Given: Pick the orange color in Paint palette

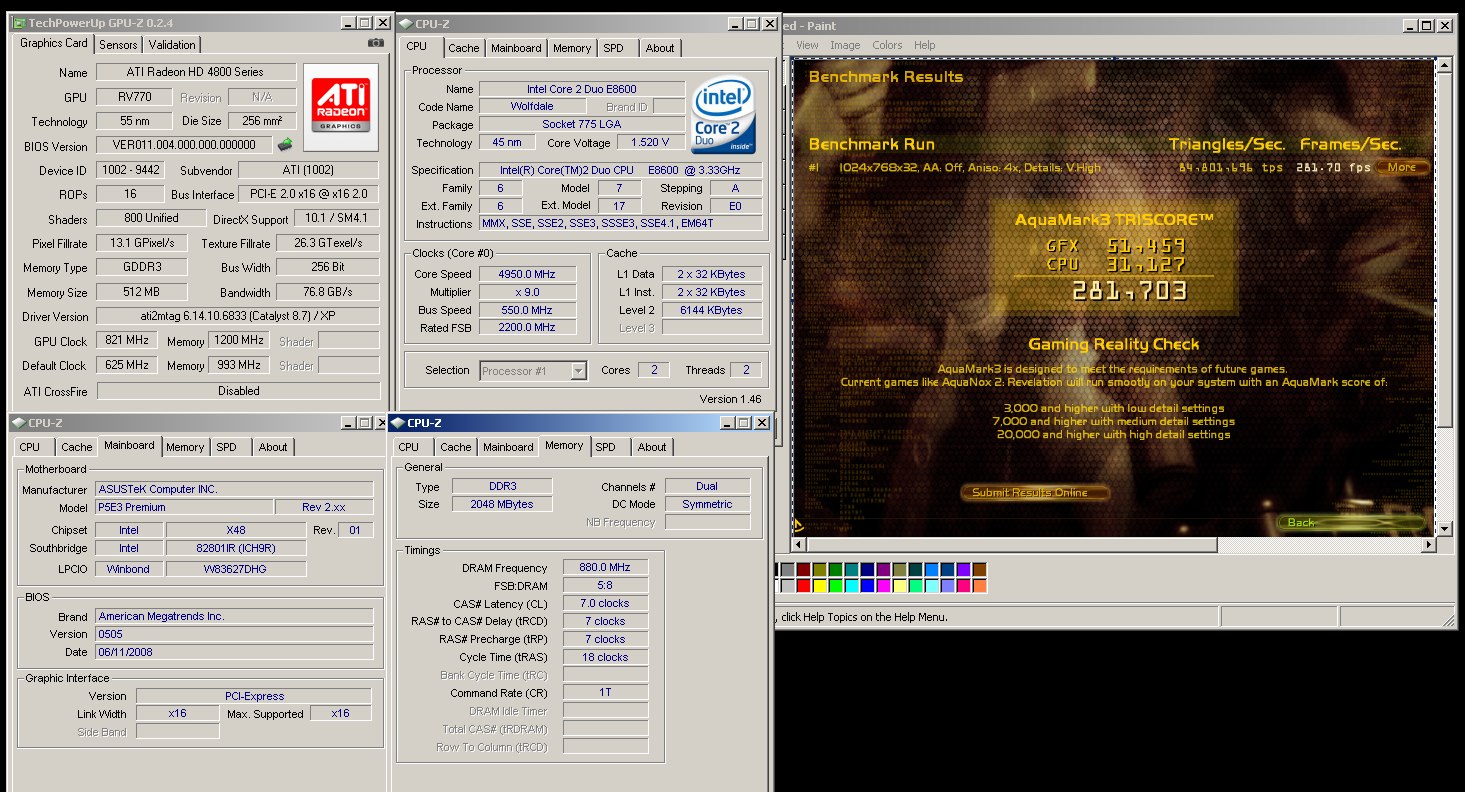Looking at the screenshot, I should [x=980, y=586].
